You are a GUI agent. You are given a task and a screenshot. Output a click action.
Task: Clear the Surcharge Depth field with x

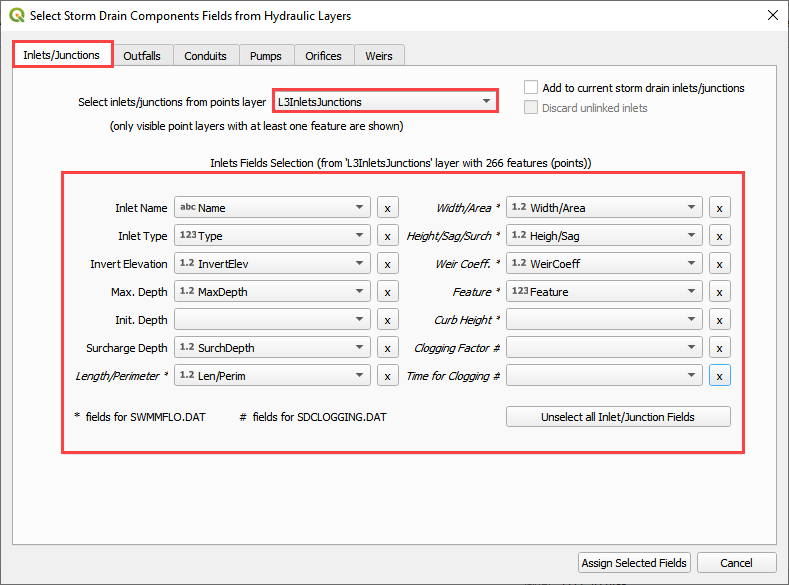click(x=387, y=348)
